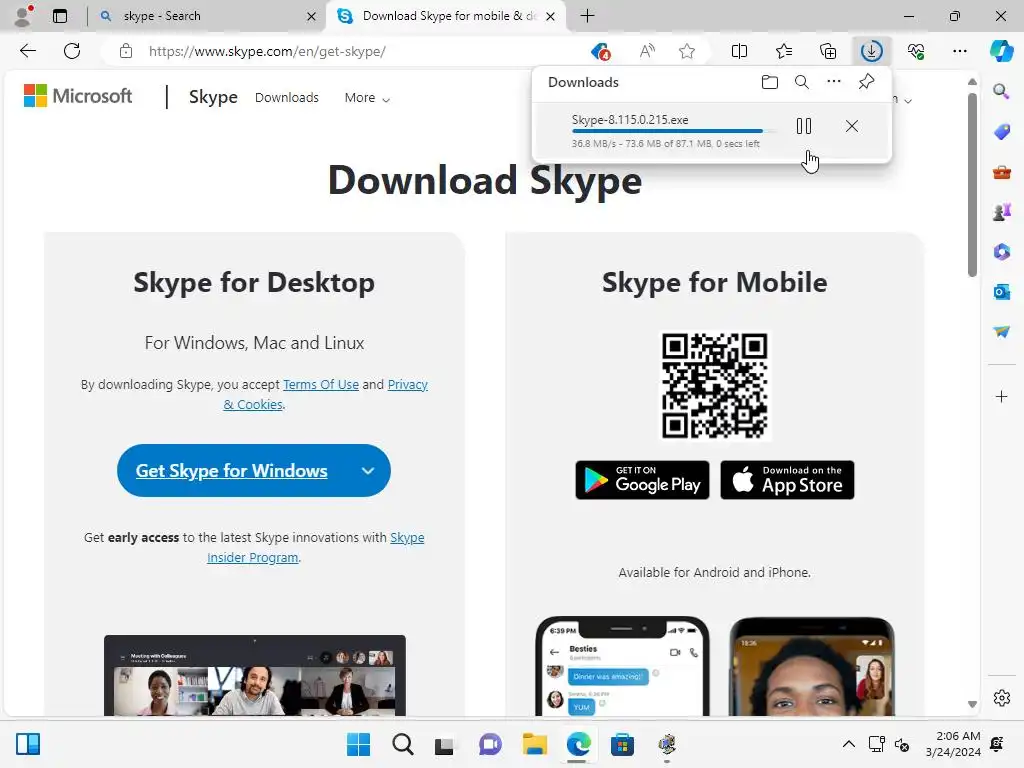Show hidden system tray icons
The height and width of the screenshot is (768, 1024).
coord(848,744)
